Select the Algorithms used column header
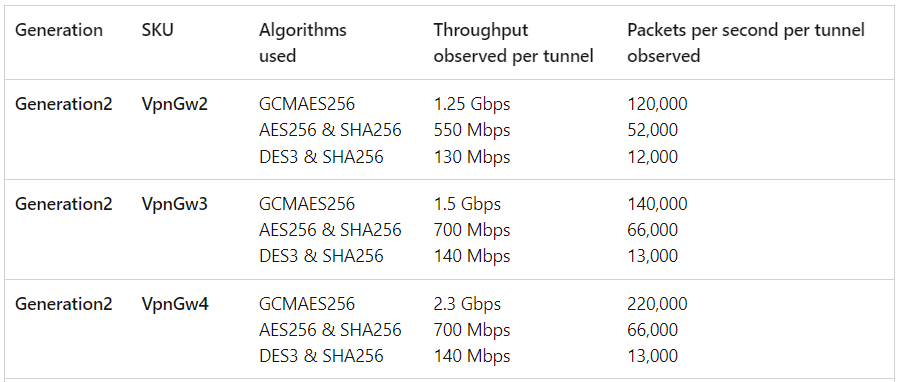 (303, 43)
